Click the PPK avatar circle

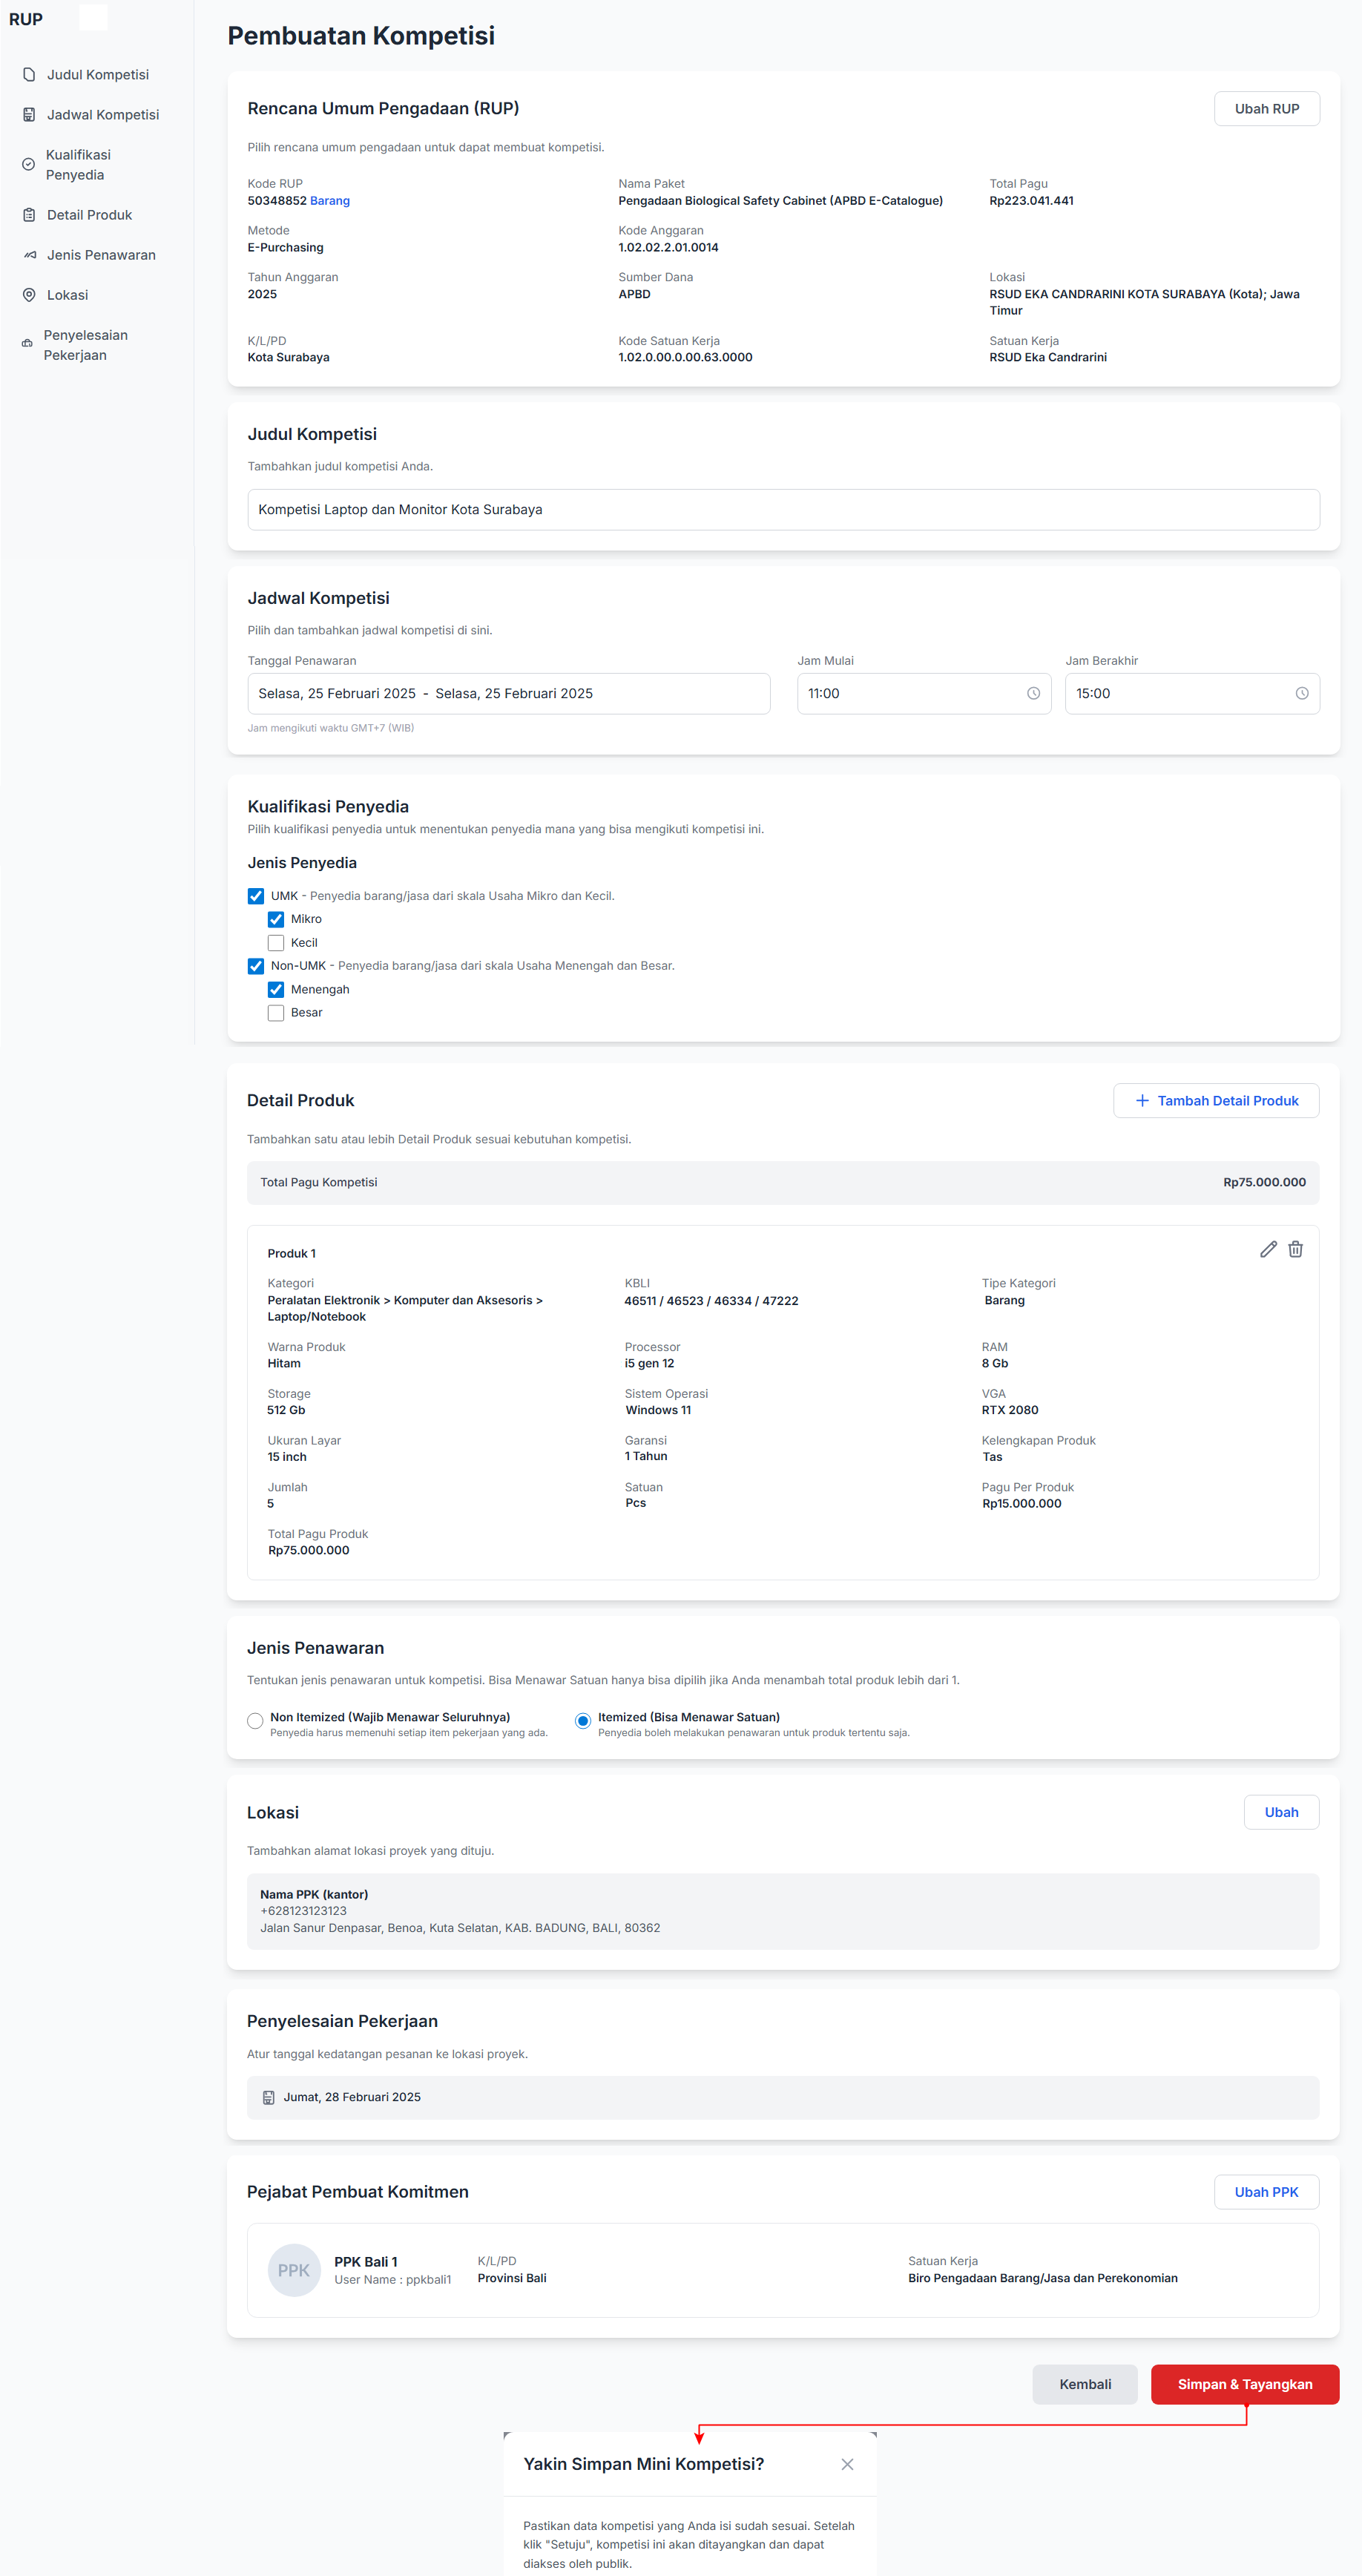(x=293, y=2270)
